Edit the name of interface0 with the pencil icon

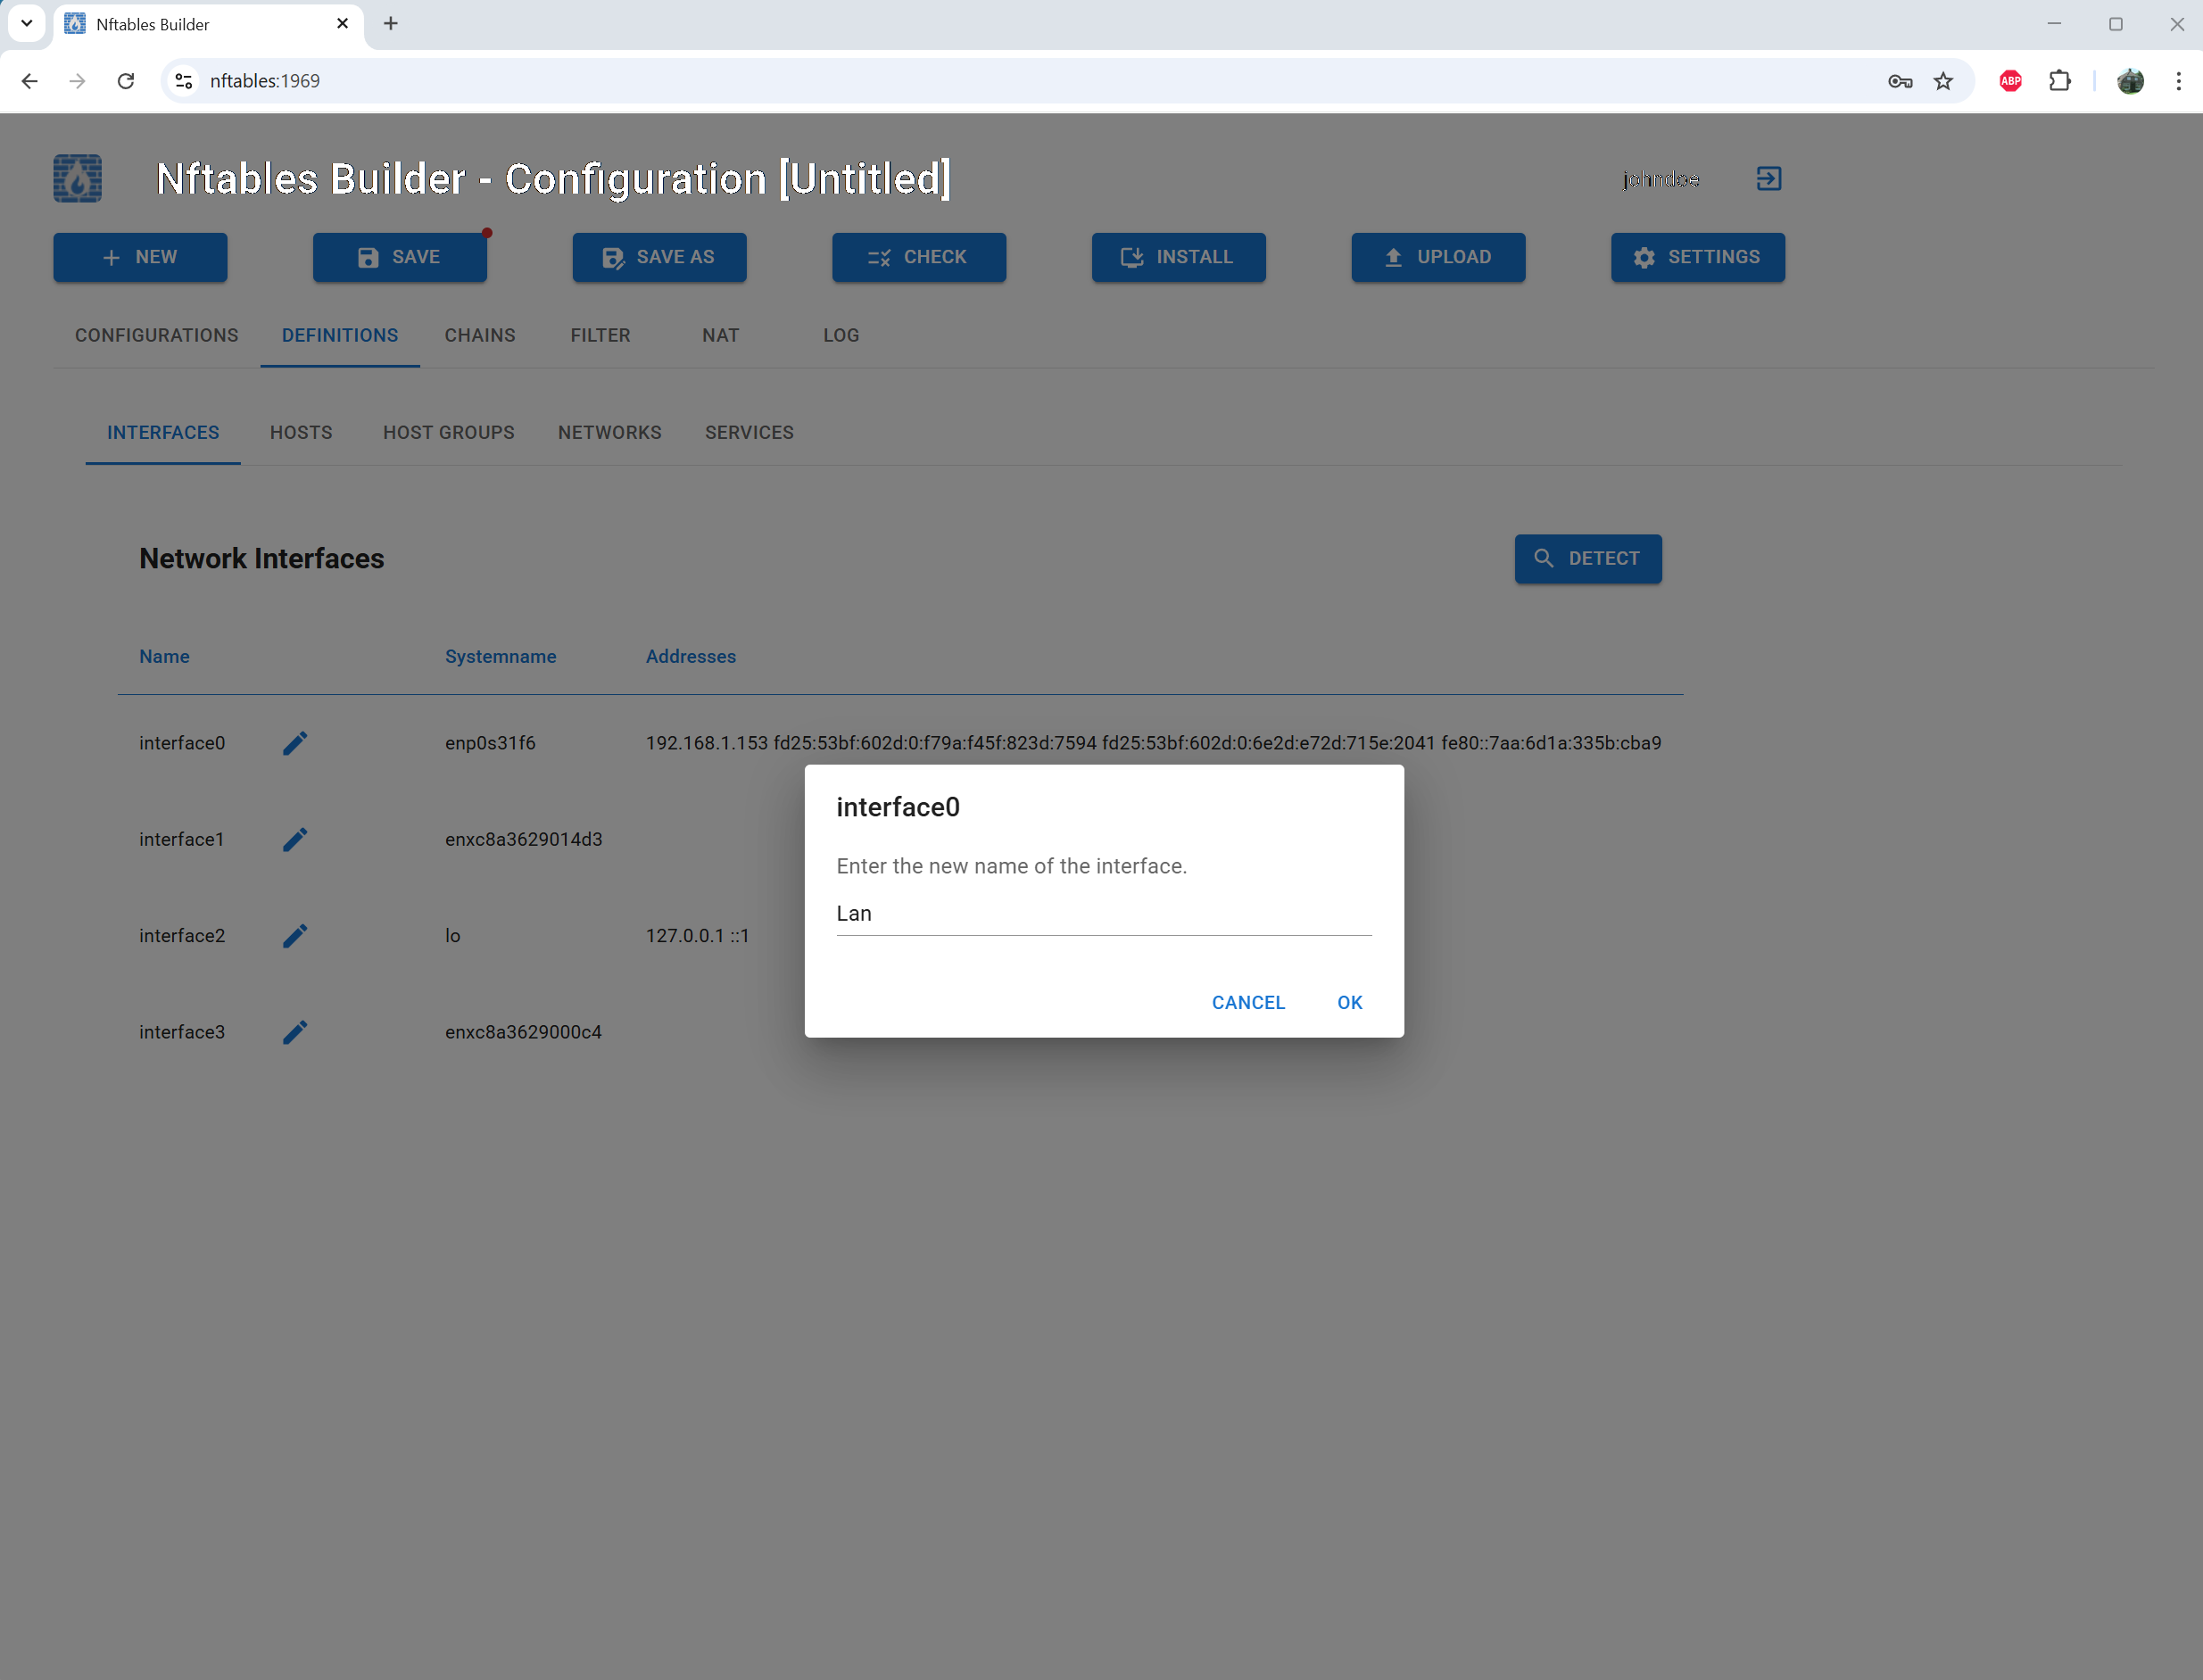click(295, 742)
